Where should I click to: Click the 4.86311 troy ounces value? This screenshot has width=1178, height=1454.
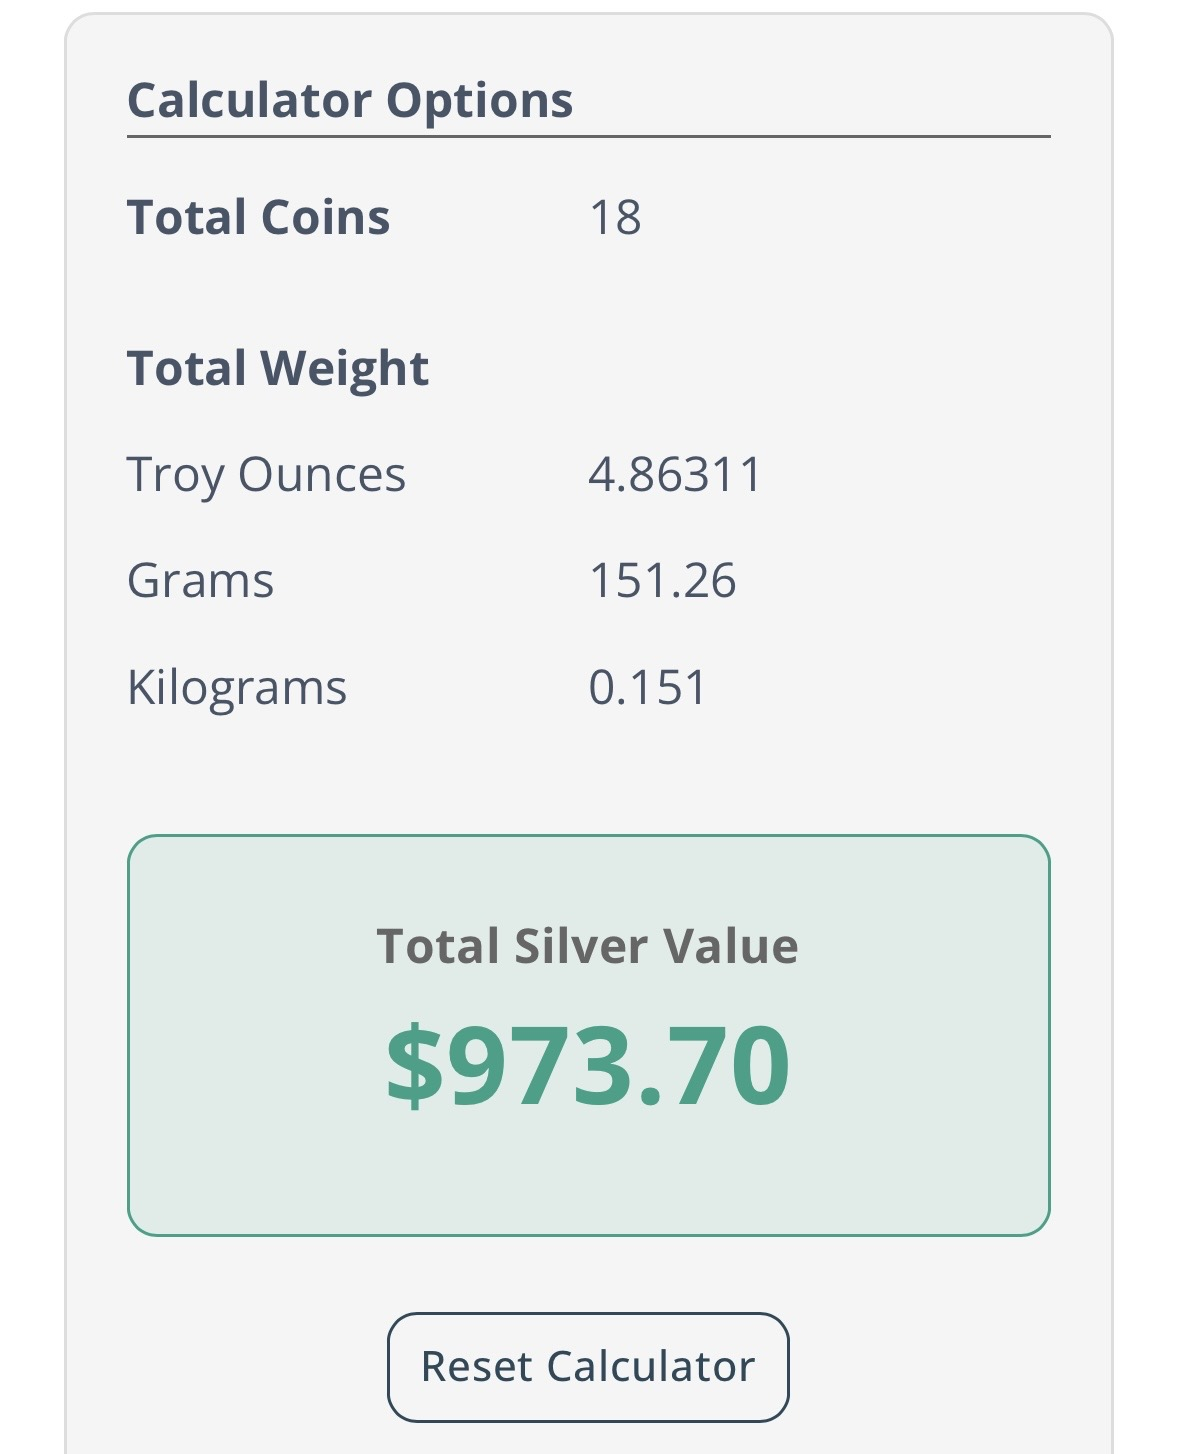[675, 474]
